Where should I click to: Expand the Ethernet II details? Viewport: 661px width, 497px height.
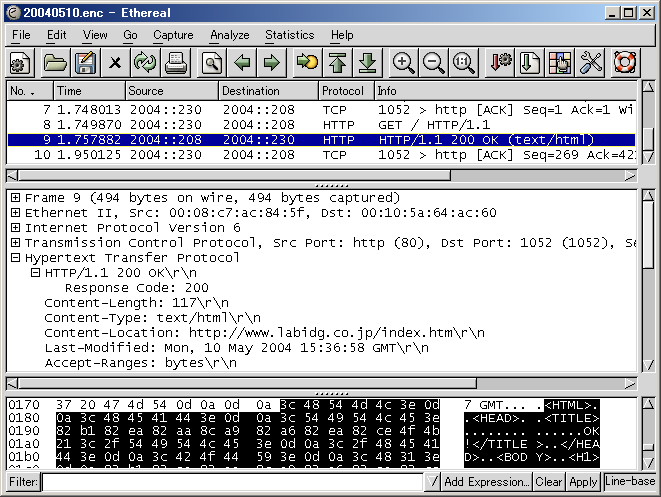pos(16,213)
